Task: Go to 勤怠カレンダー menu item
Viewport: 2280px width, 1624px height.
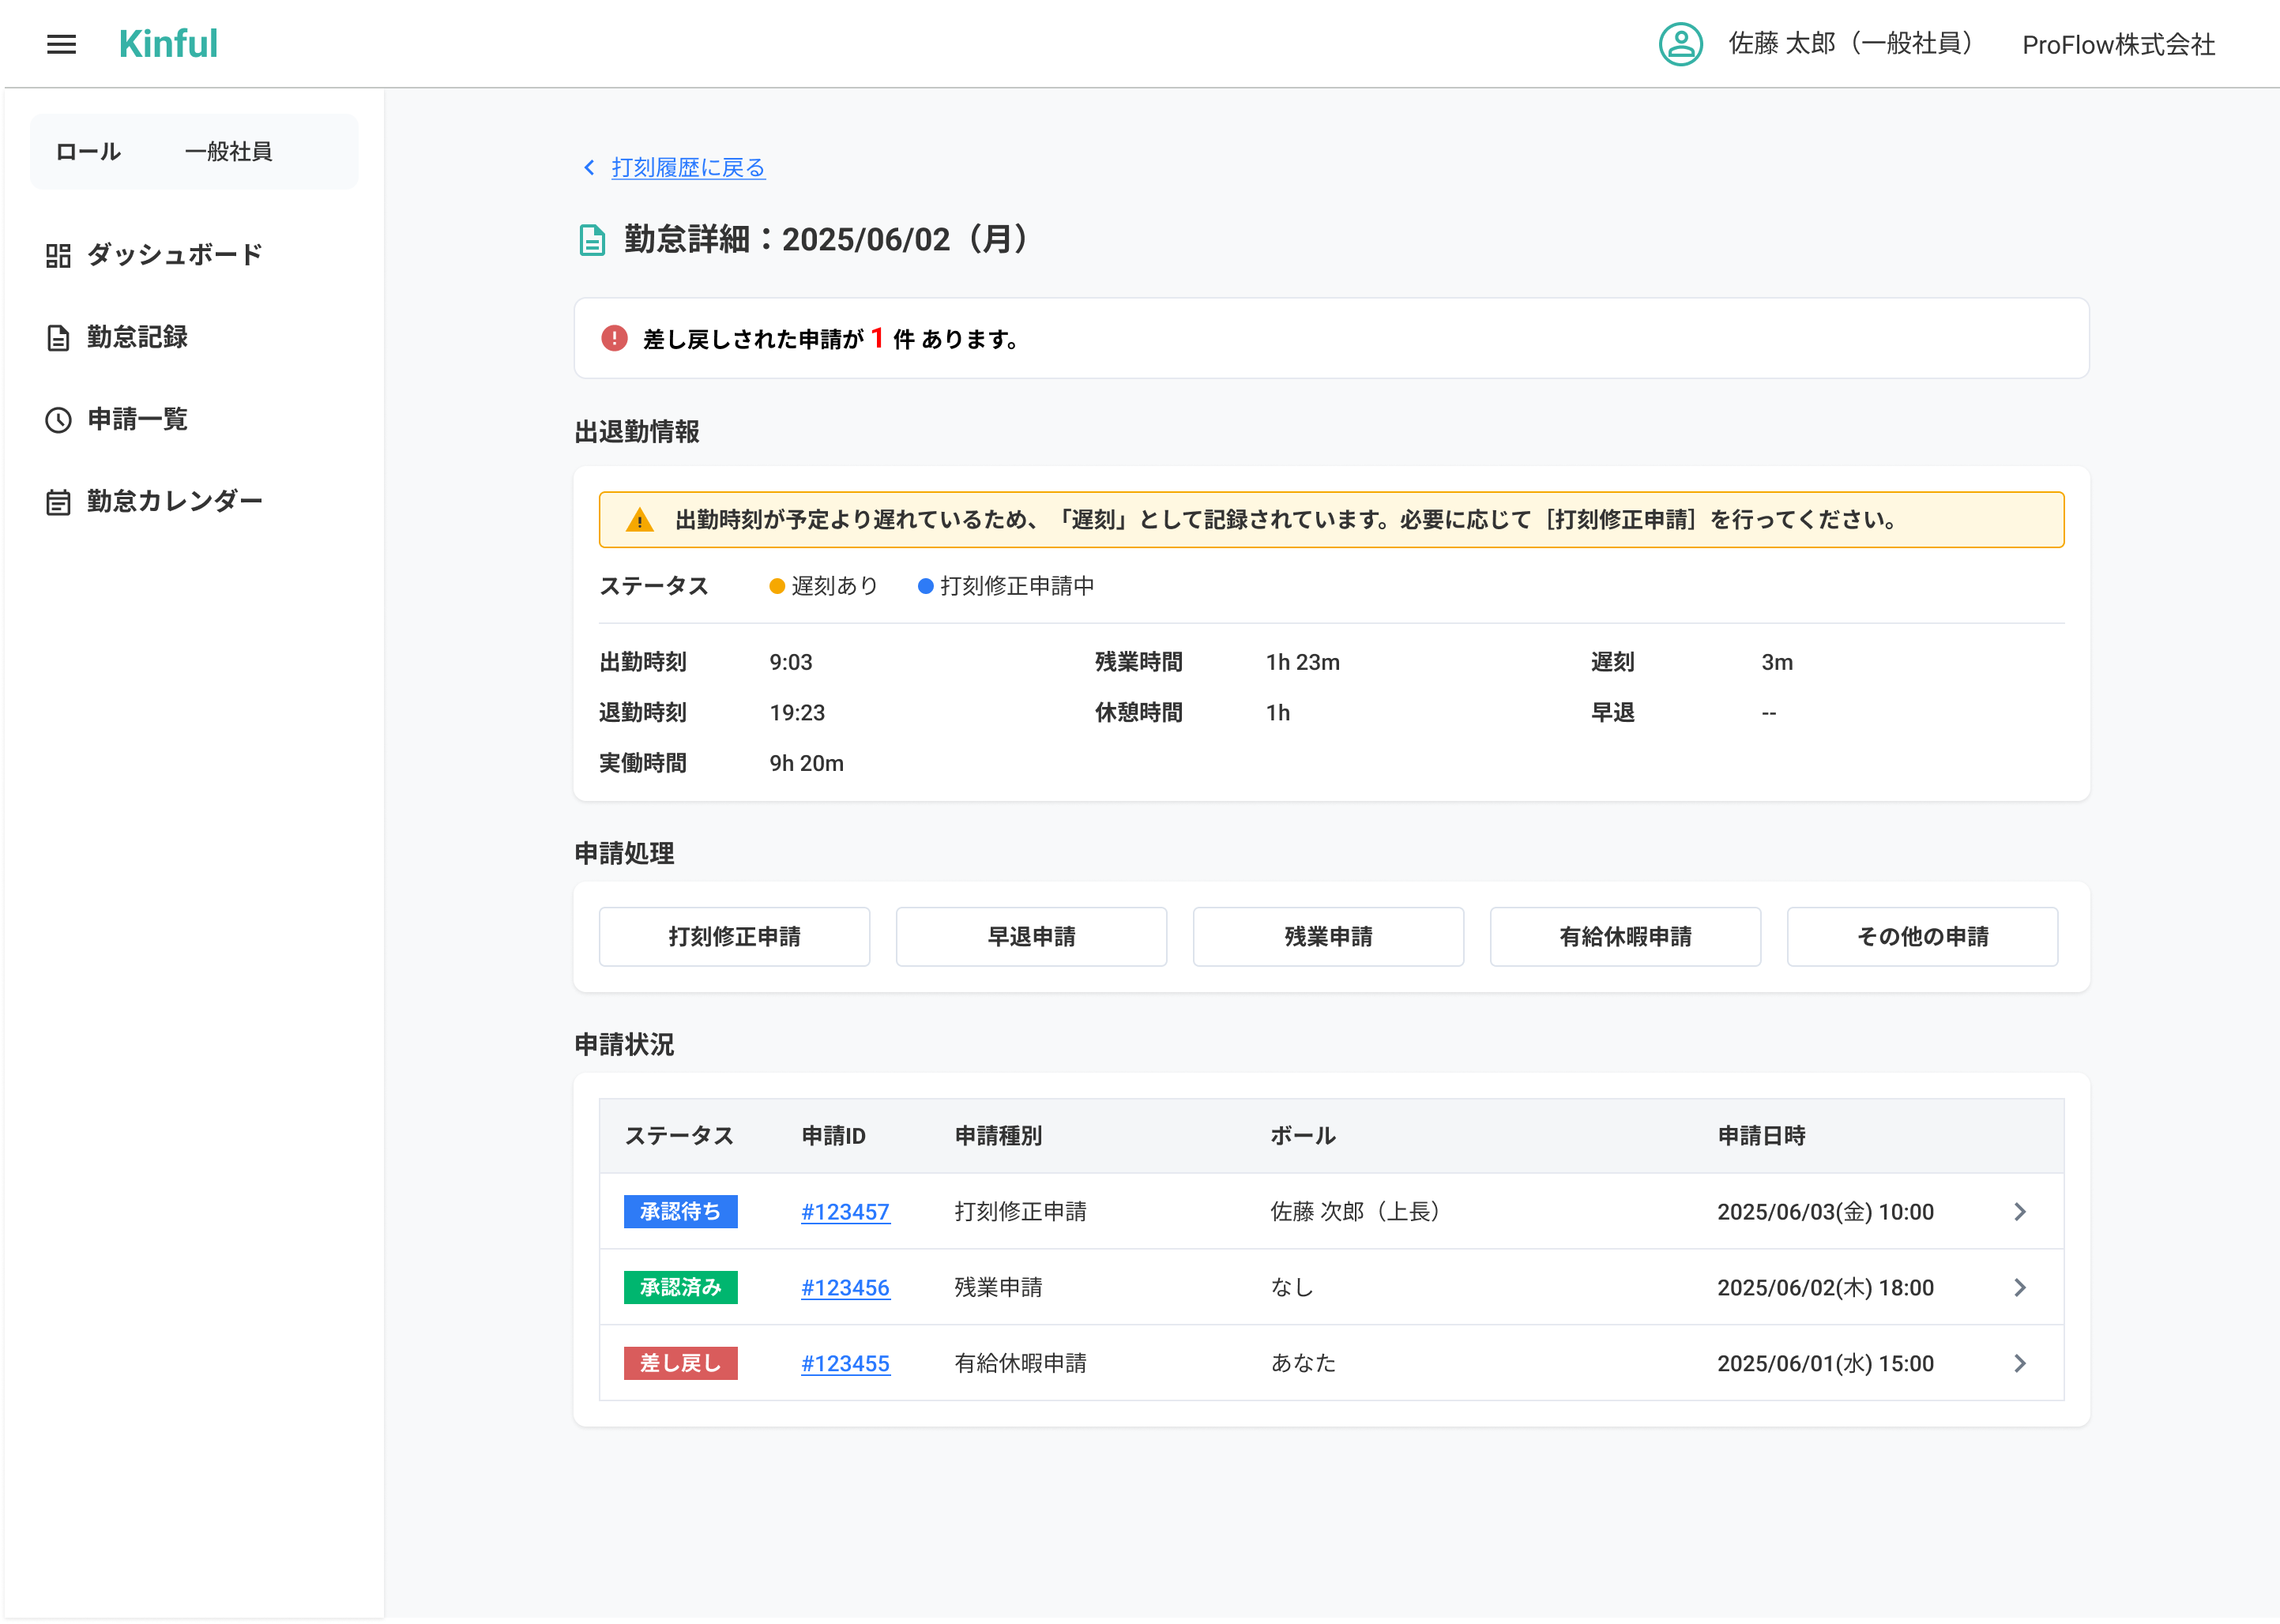Action: 174,501
